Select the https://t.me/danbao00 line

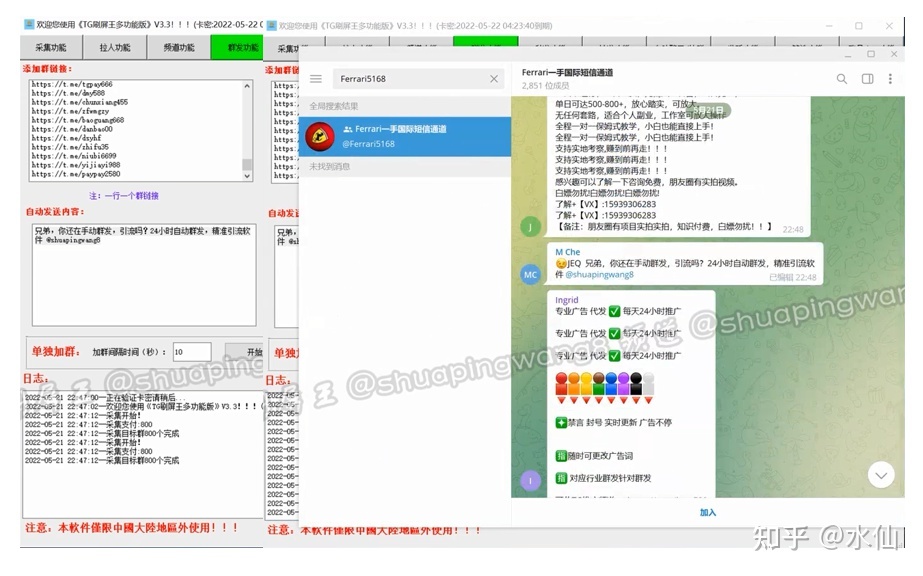coord(72,129)
